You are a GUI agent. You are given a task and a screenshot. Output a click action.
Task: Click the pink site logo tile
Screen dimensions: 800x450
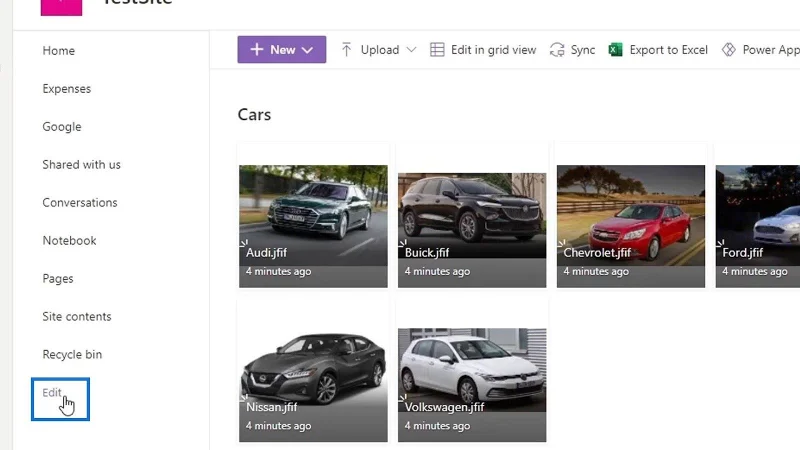(x=61, y=7)
